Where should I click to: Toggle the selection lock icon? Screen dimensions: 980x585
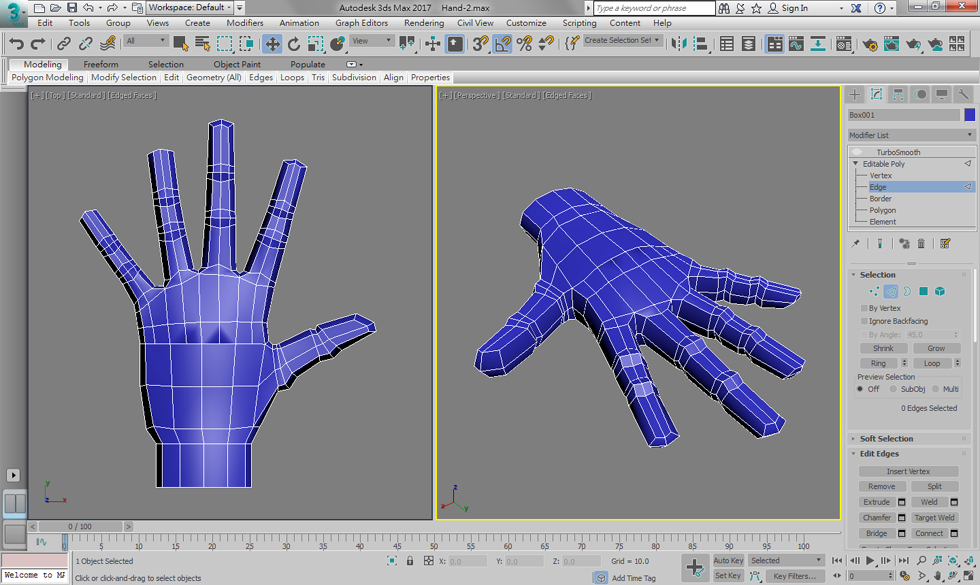pos(410,561)
